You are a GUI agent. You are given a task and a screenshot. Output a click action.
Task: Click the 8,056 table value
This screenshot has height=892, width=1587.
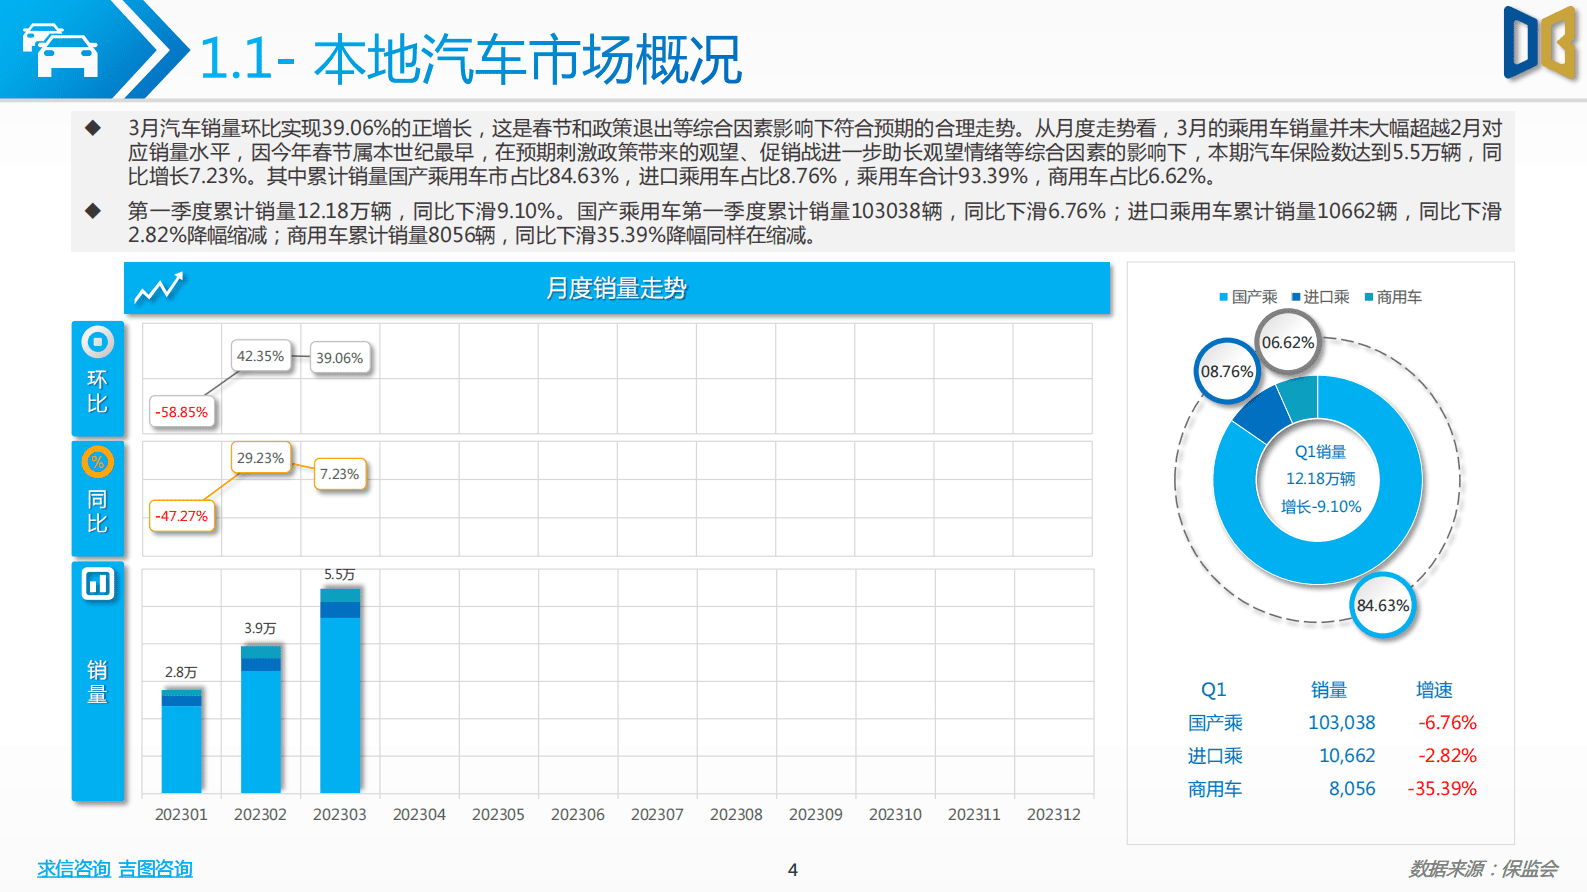tap(1352, 789)
